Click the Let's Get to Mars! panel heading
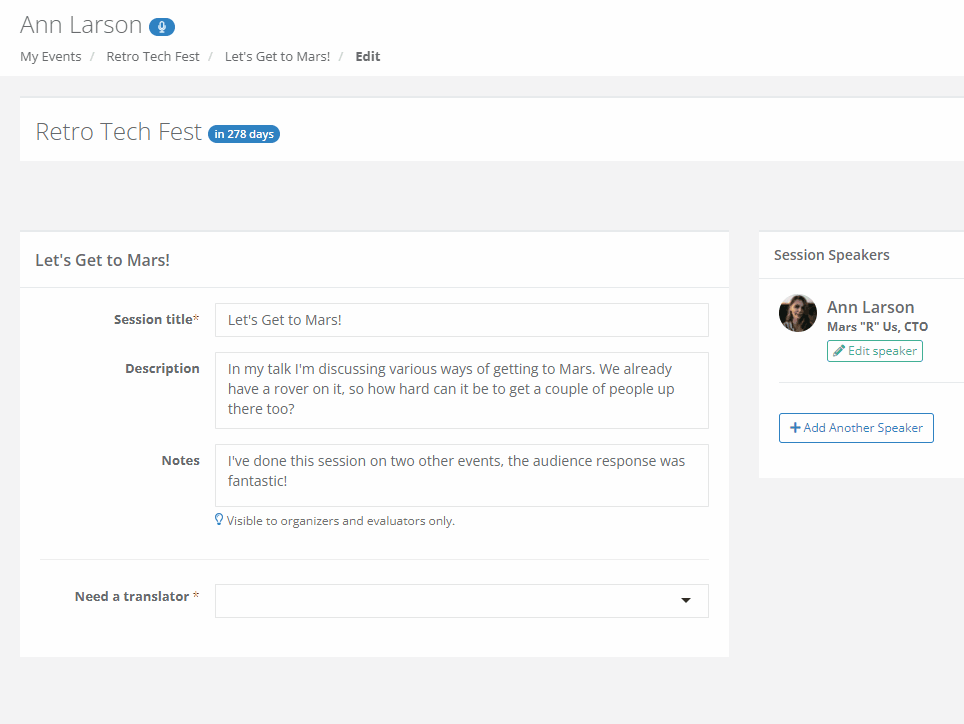The image size is (964, 724). 102,260
